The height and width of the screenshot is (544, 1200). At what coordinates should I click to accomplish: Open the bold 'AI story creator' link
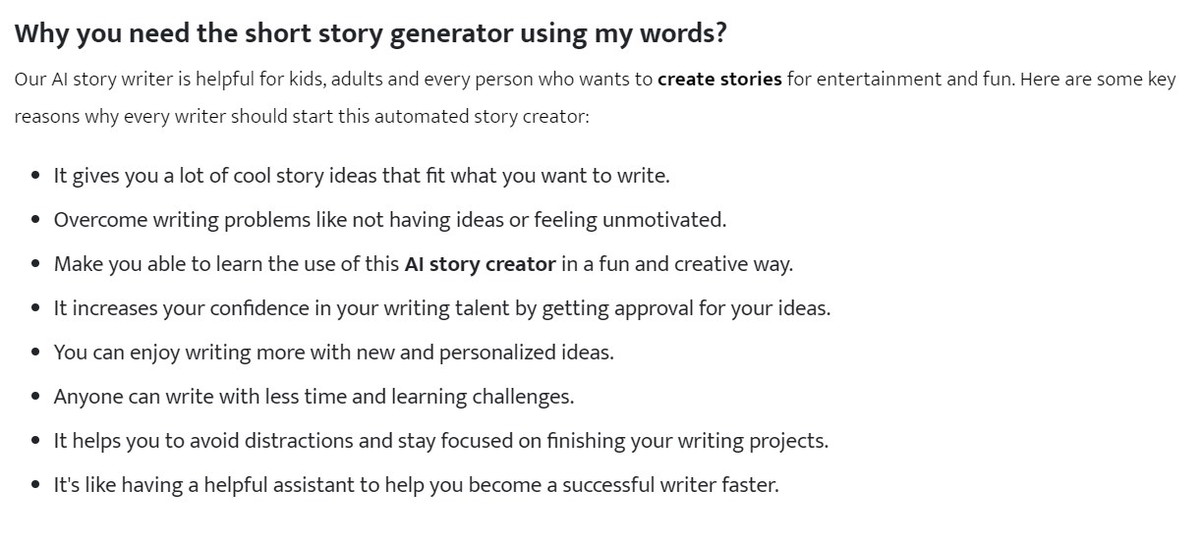[x=480, y=265]
